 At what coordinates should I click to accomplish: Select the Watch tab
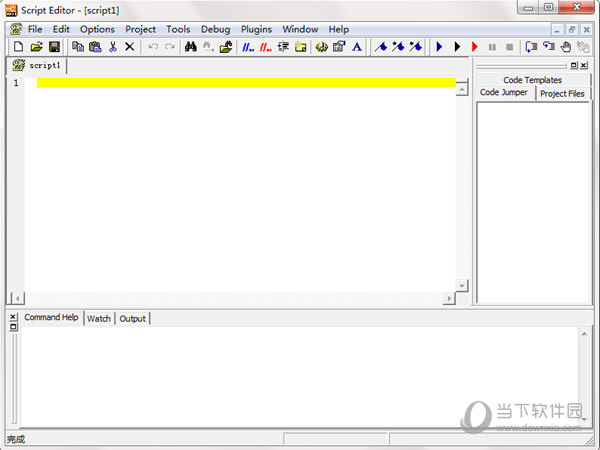(x=99, y=318)
